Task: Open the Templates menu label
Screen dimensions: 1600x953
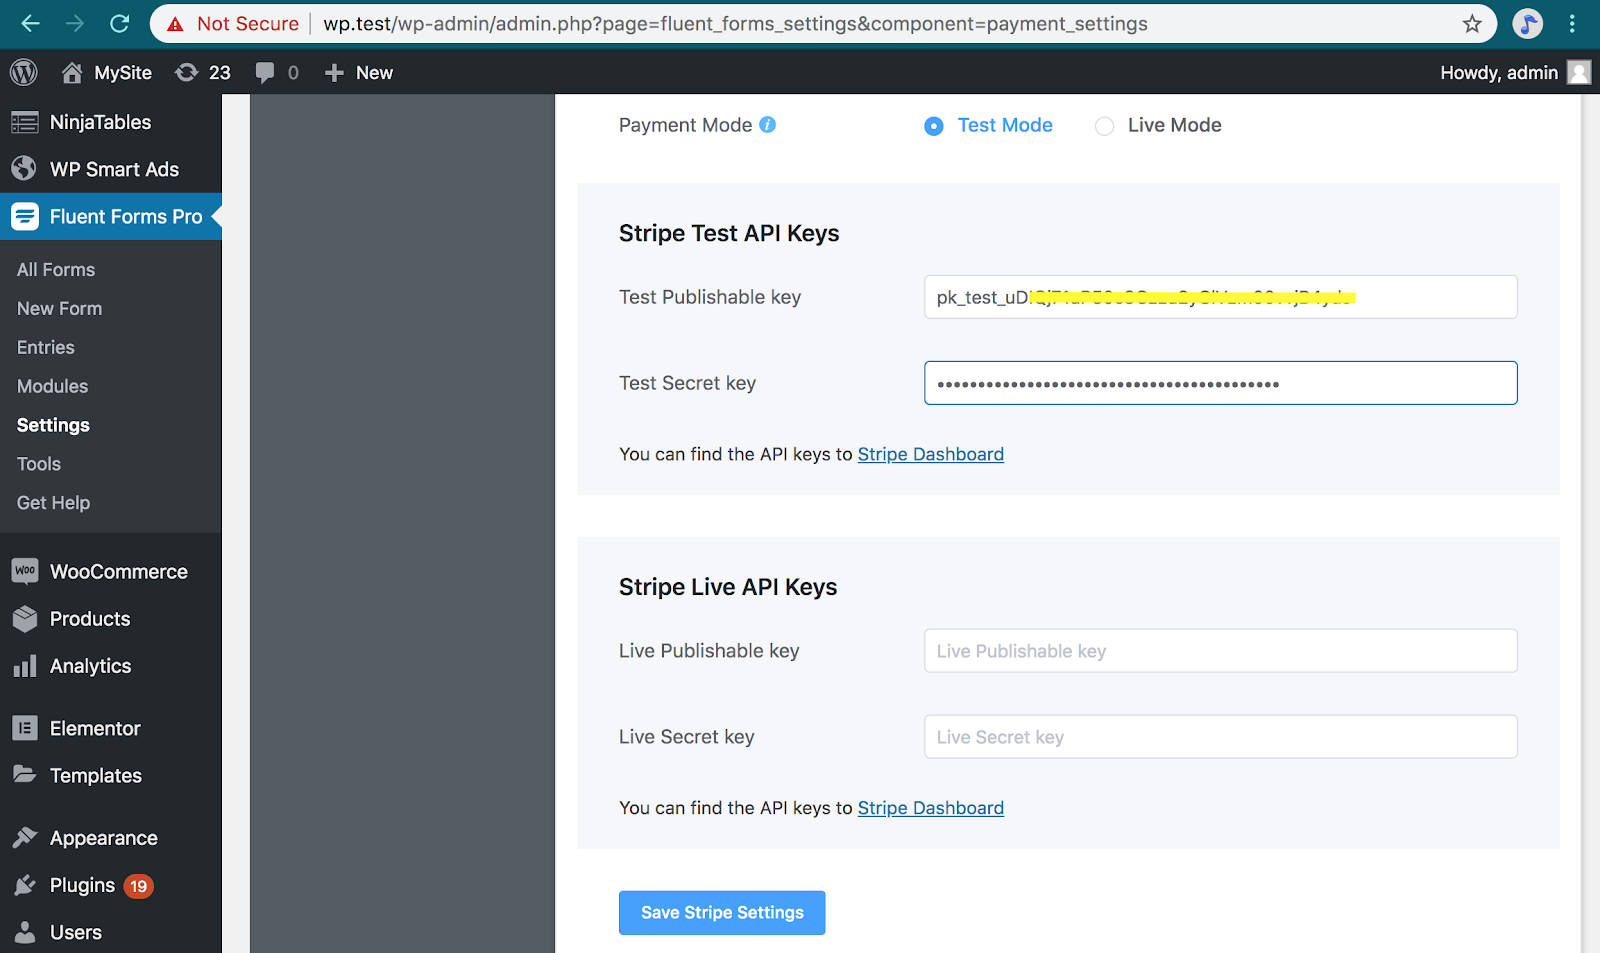Action: tap(96, 775)
